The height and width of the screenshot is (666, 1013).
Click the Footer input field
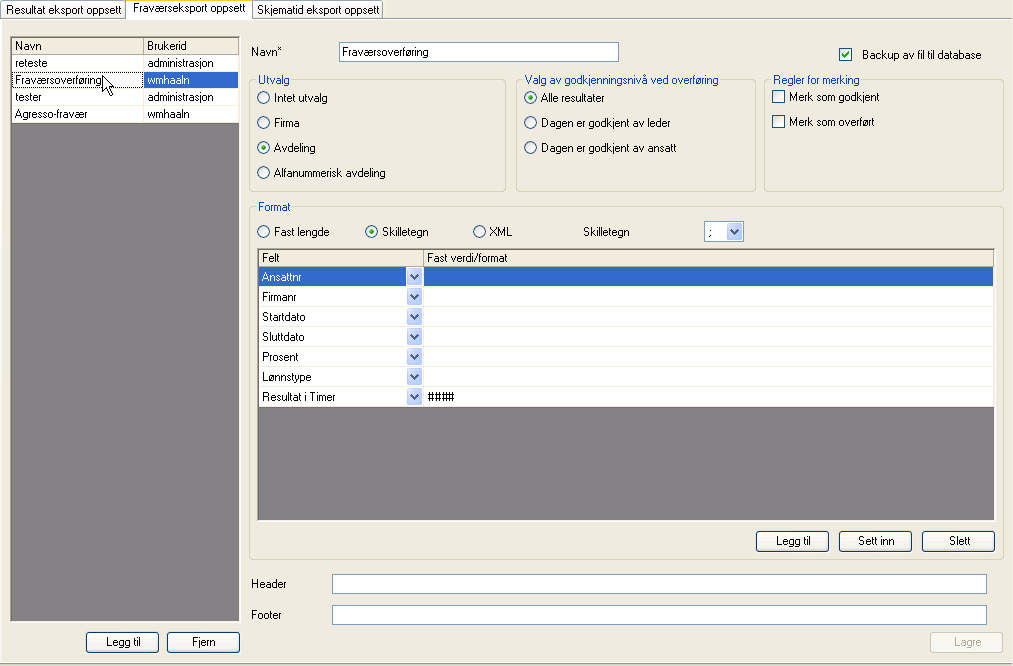[660, 615]
